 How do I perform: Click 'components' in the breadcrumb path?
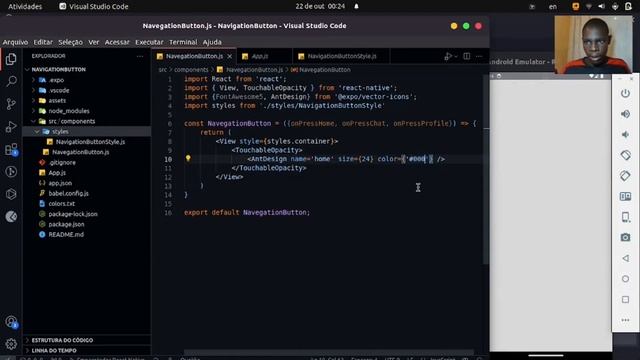(191, 70)
